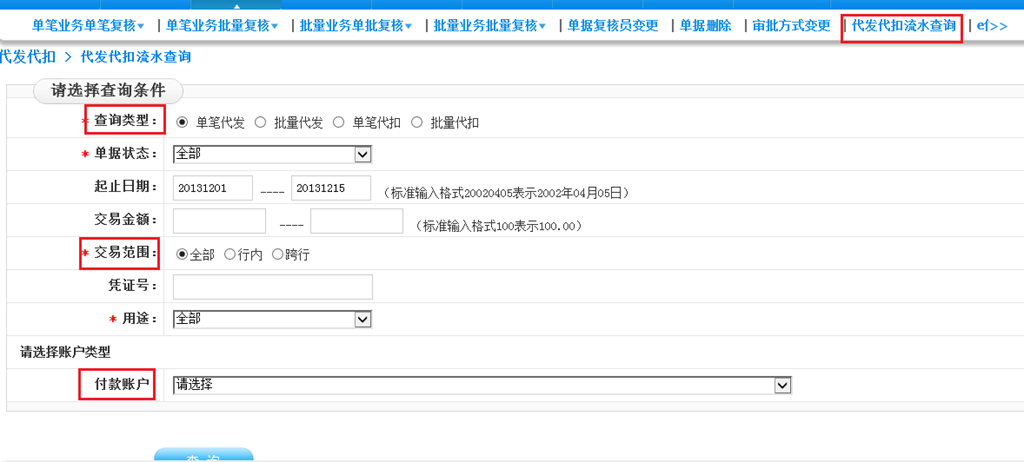This screenshot has height=462, width=1024.
Task: Select the 批量代扣 radio button
Action: [417, 123]
